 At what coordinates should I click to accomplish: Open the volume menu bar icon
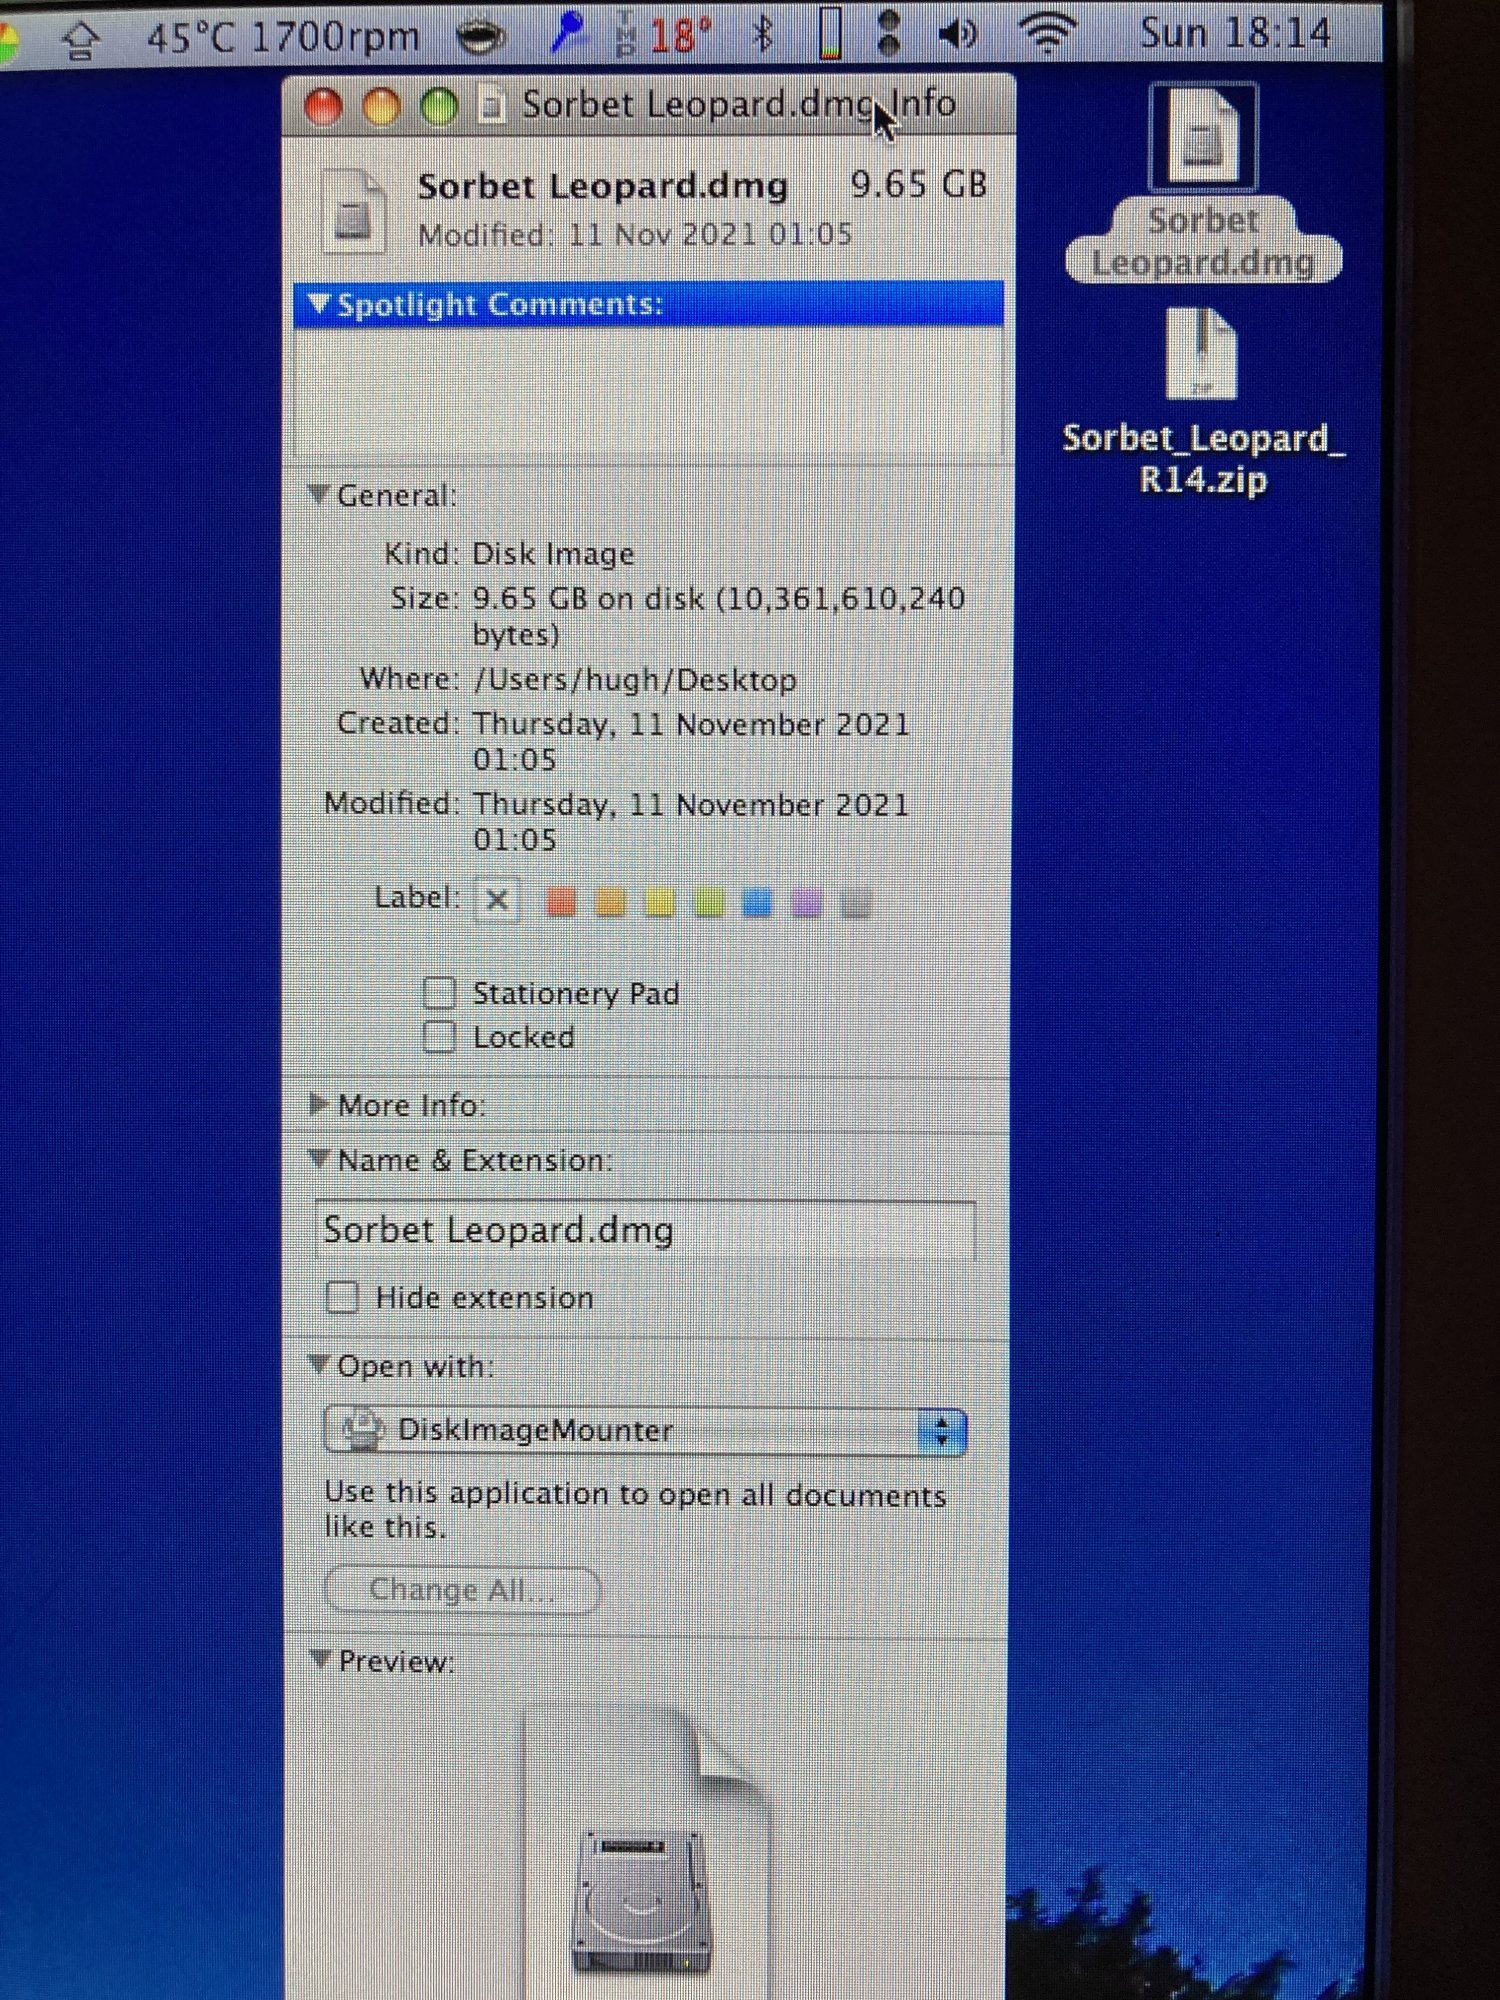[x=958, y=35]
